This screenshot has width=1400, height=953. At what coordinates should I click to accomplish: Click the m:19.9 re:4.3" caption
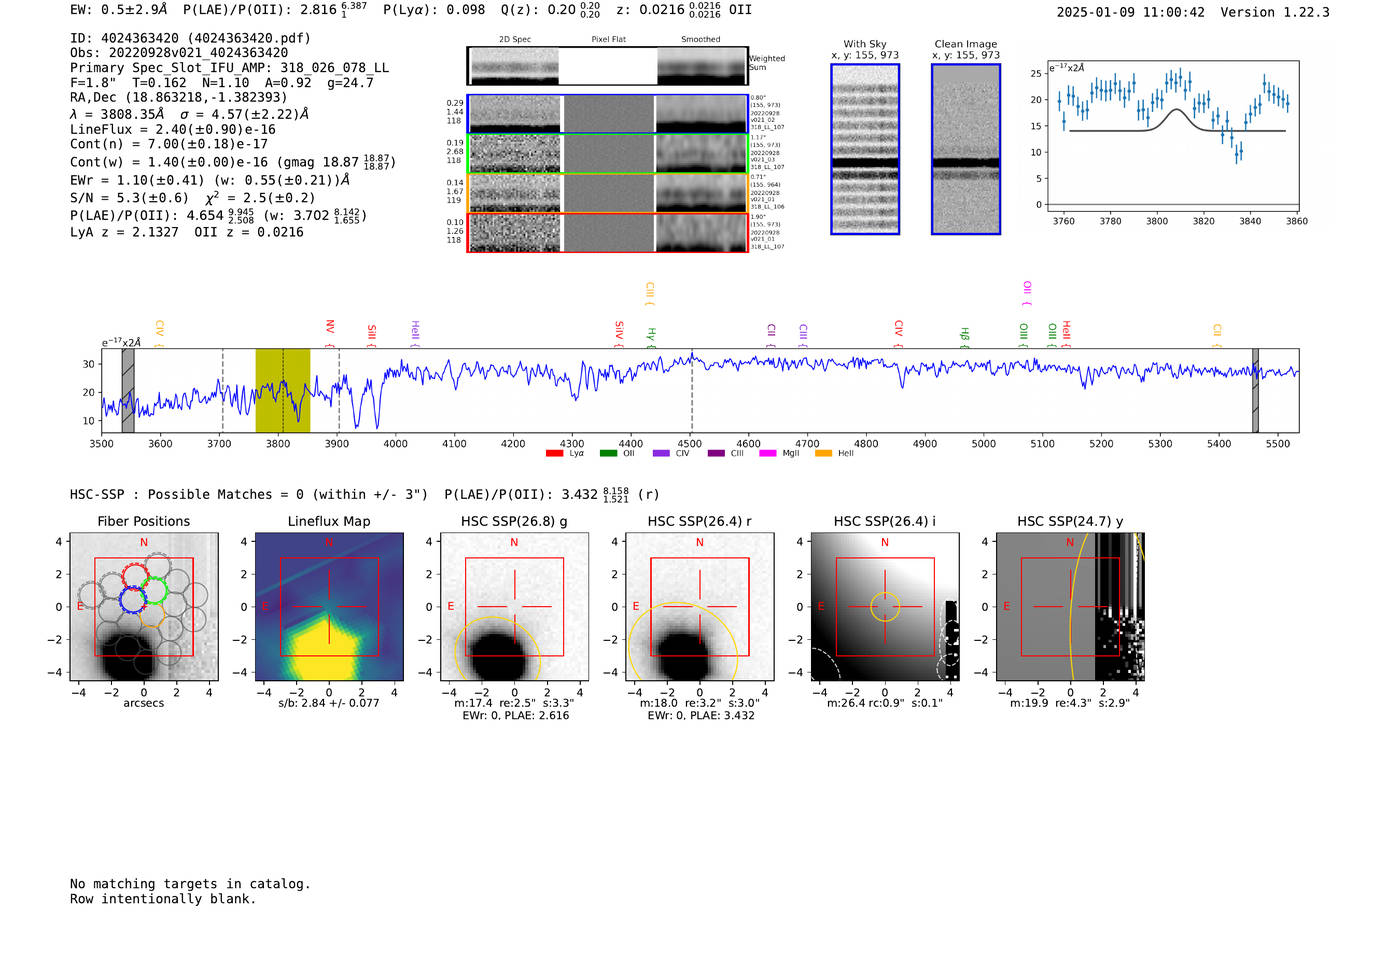pos(1070,703)
